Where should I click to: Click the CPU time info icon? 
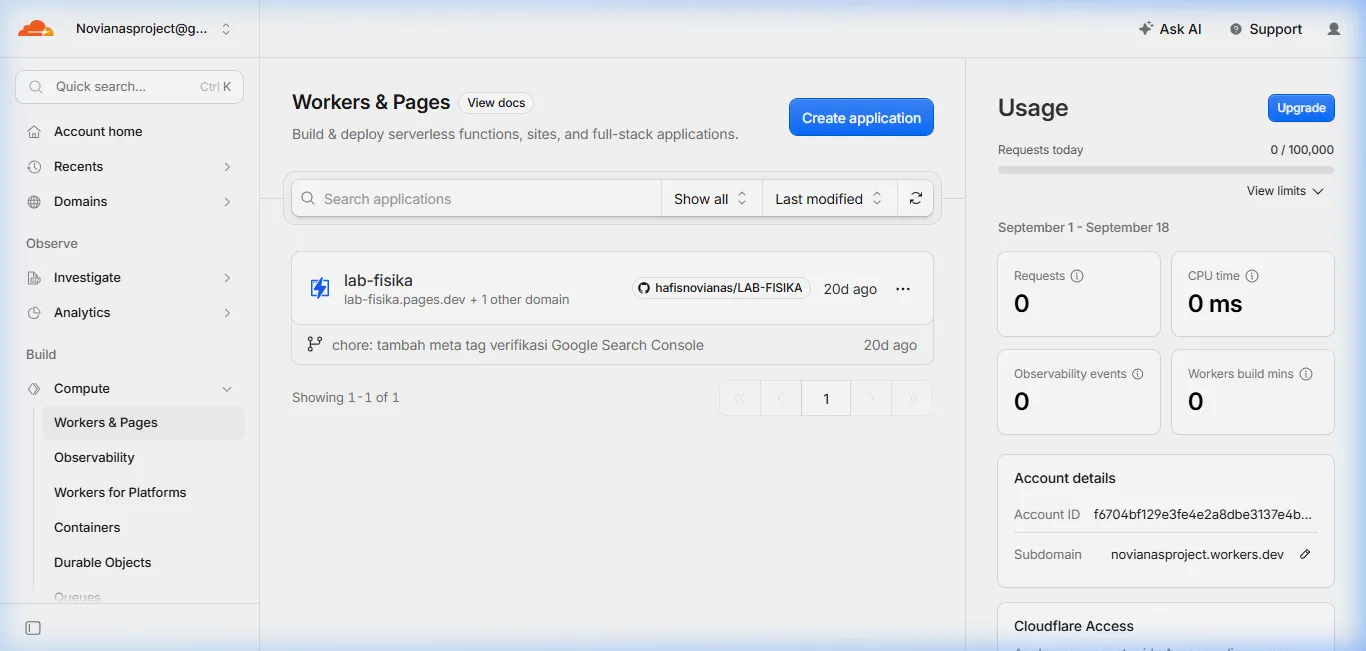pos(1252,276)
